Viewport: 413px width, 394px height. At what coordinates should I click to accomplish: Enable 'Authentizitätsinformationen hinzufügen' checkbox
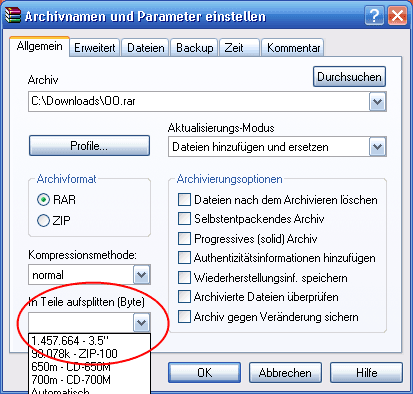[x=184, y=258]
